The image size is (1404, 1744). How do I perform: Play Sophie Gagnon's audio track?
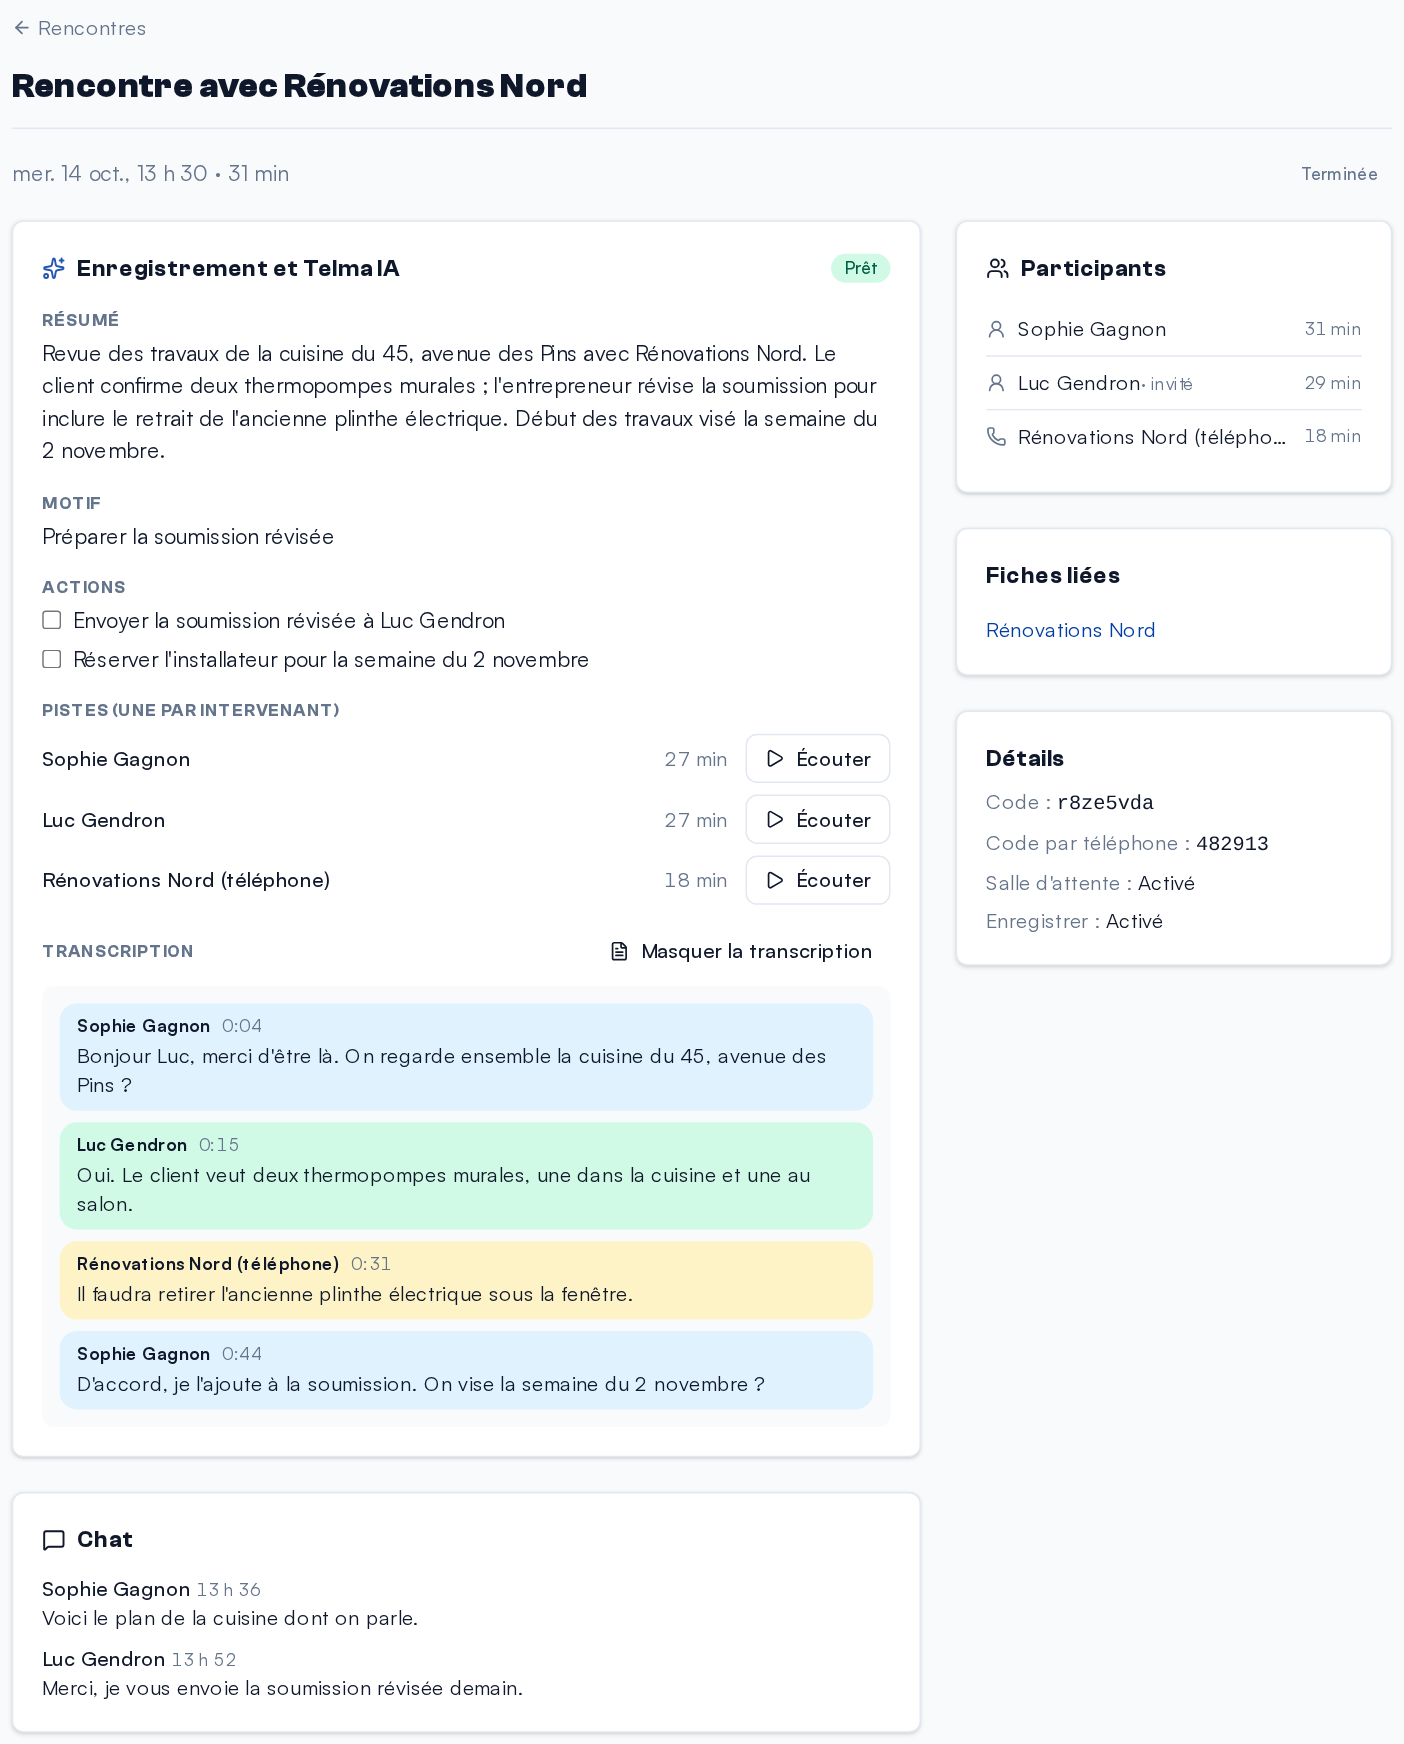pos(818,759)
